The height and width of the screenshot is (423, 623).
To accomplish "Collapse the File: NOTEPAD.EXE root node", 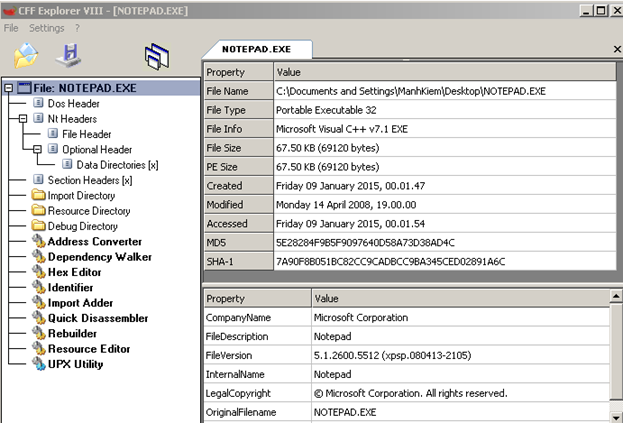I will pyautogui.click(x=9, y=88).
